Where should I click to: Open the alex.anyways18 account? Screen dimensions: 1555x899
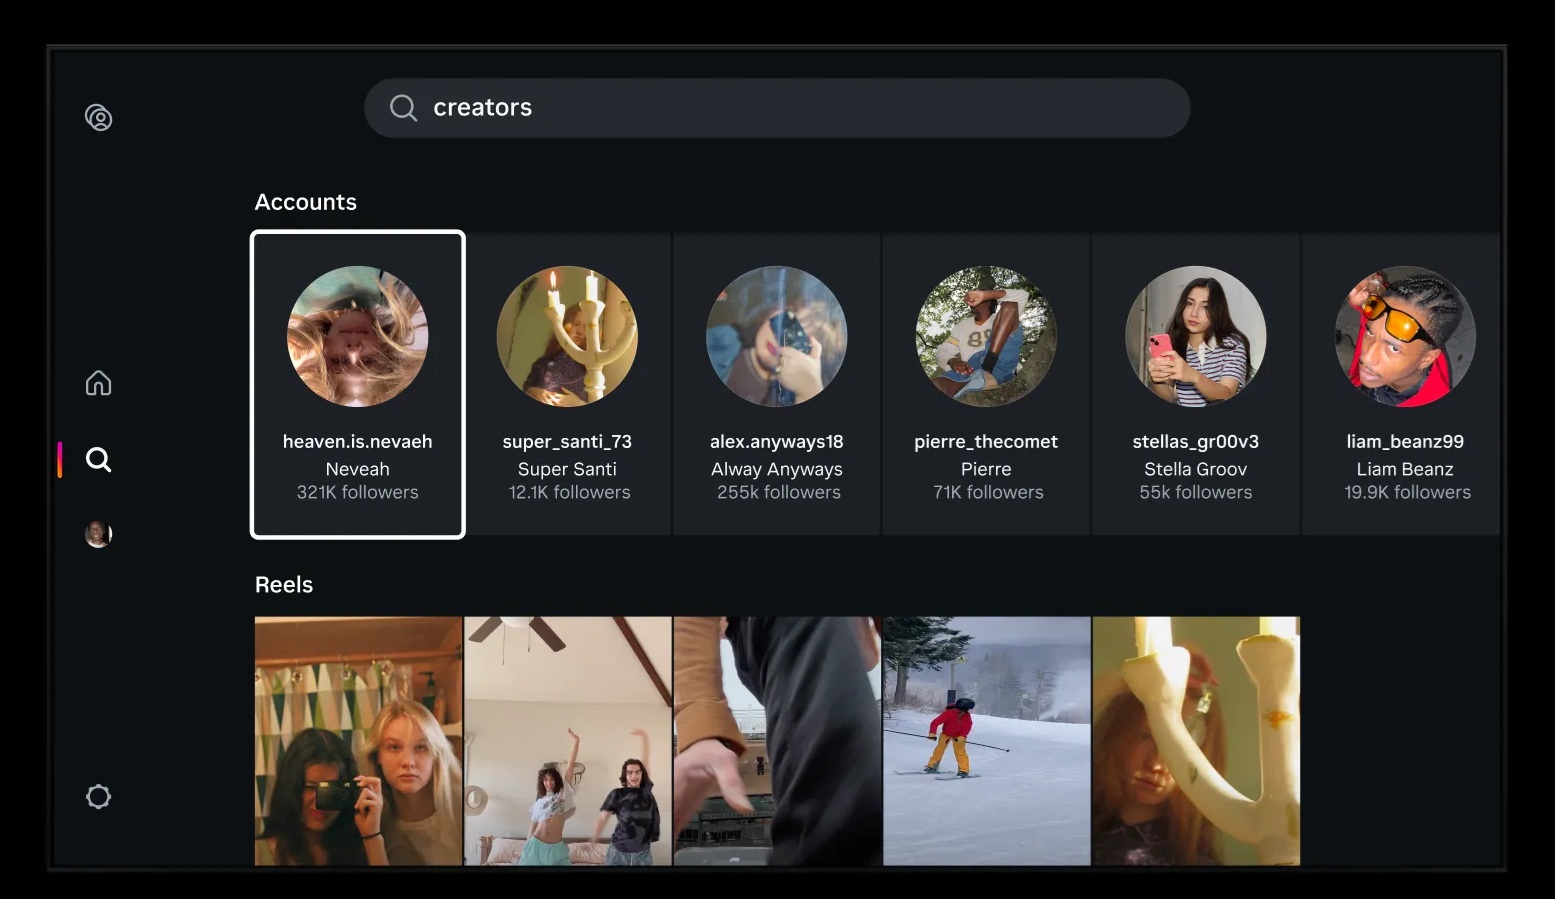click(776, 384)
